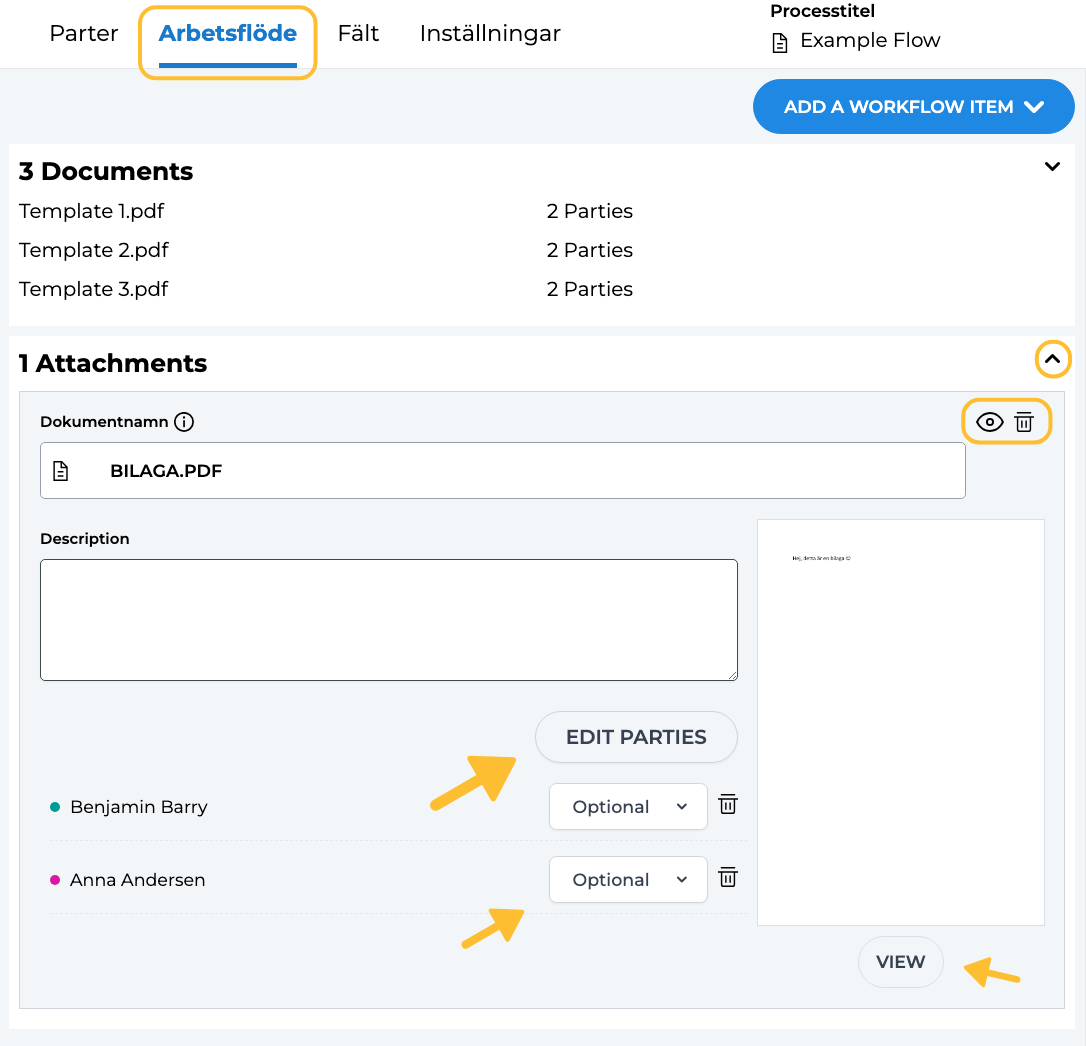Image resolution: width=1086 pixels, height=1046 pixels.
Task: Remove Anna Andersen using her trash icon
Action: tap(729, 877)
